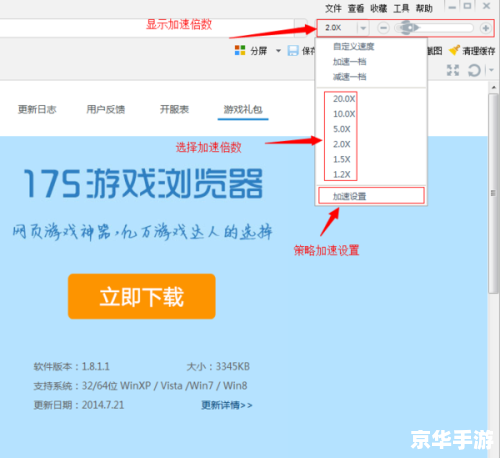Choose the 5.0X speed option

click(342, 129)
